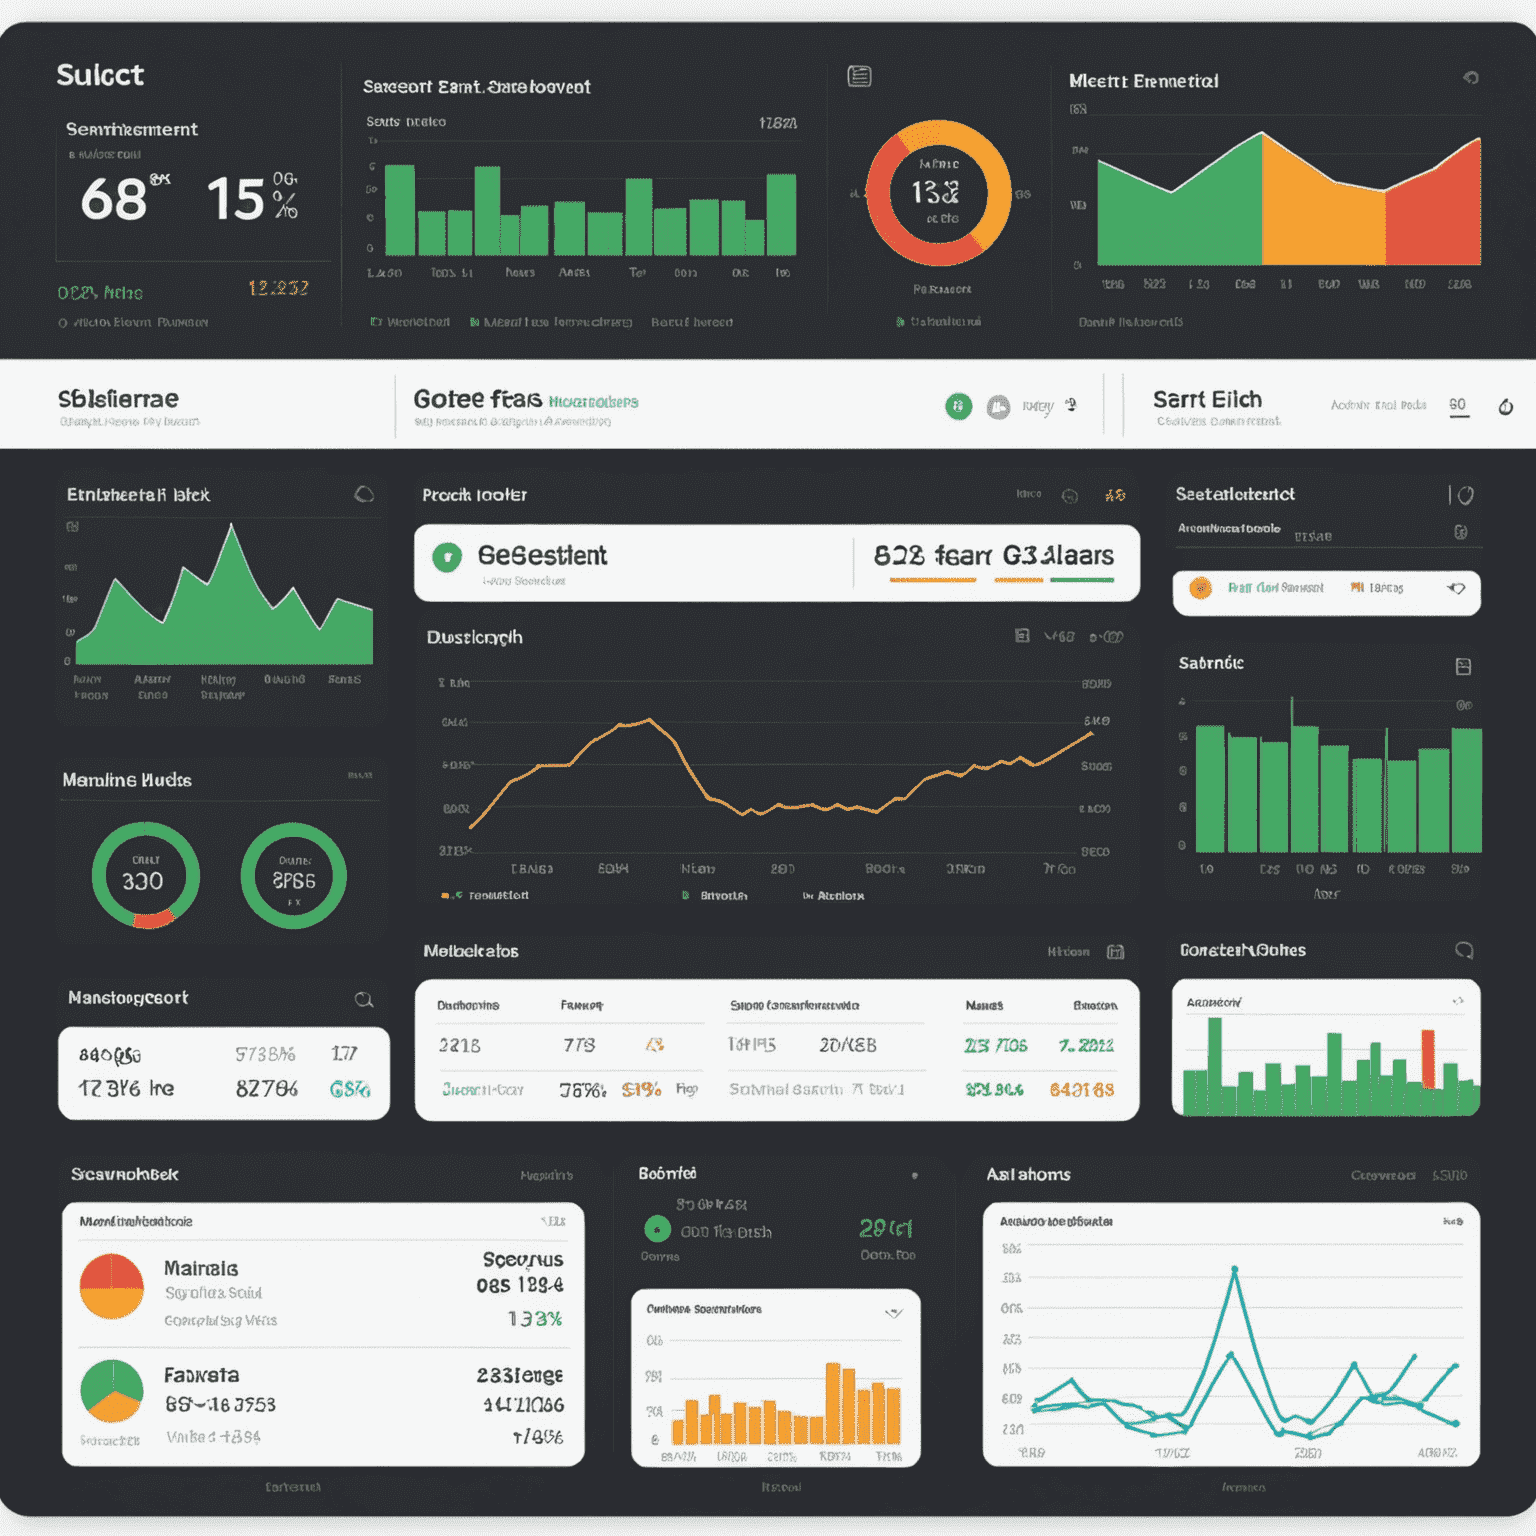Click the large 68 number in the Sulcct panel
The image size is (1536, 1536).
click(113, 199)
